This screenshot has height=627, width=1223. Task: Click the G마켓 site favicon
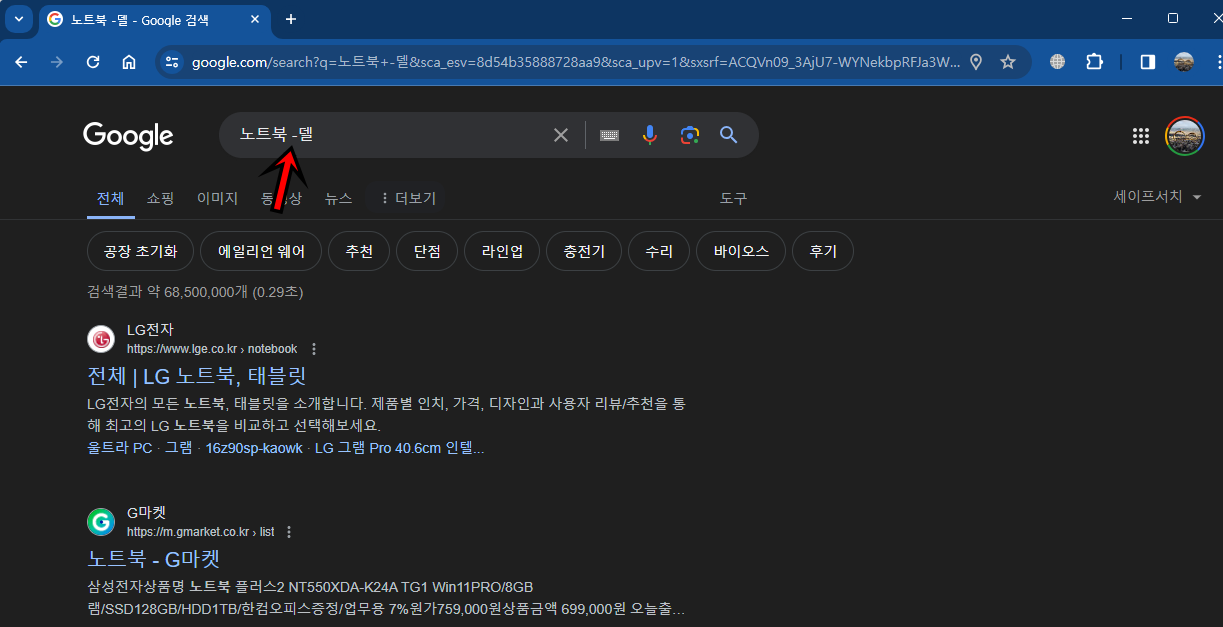[x=101, y=522]
